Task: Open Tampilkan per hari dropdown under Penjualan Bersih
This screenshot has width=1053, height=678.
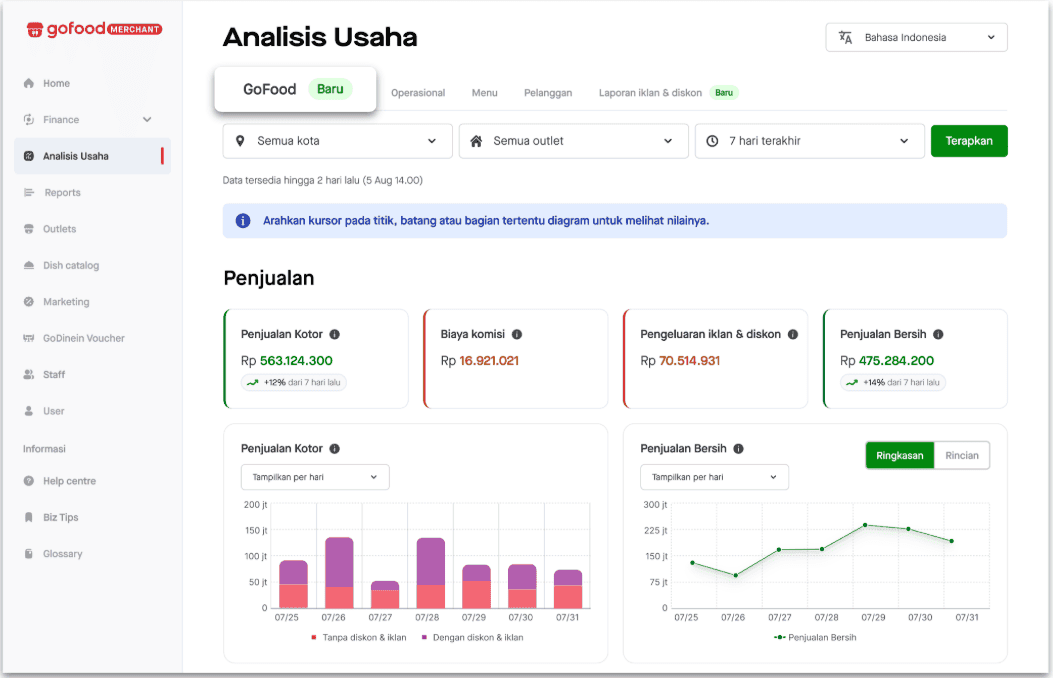Action: (x=714, y=477)
